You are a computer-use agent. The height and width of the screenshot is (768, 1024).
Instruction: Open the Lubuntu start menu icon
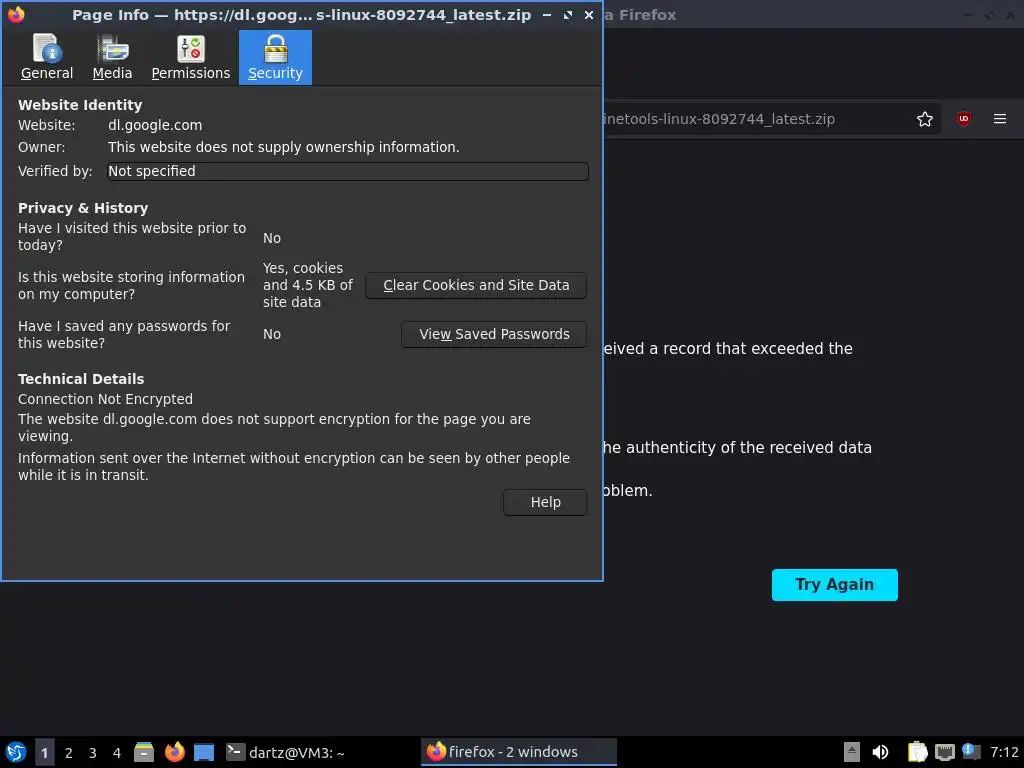pyautogui.click(x=16, y=752)
